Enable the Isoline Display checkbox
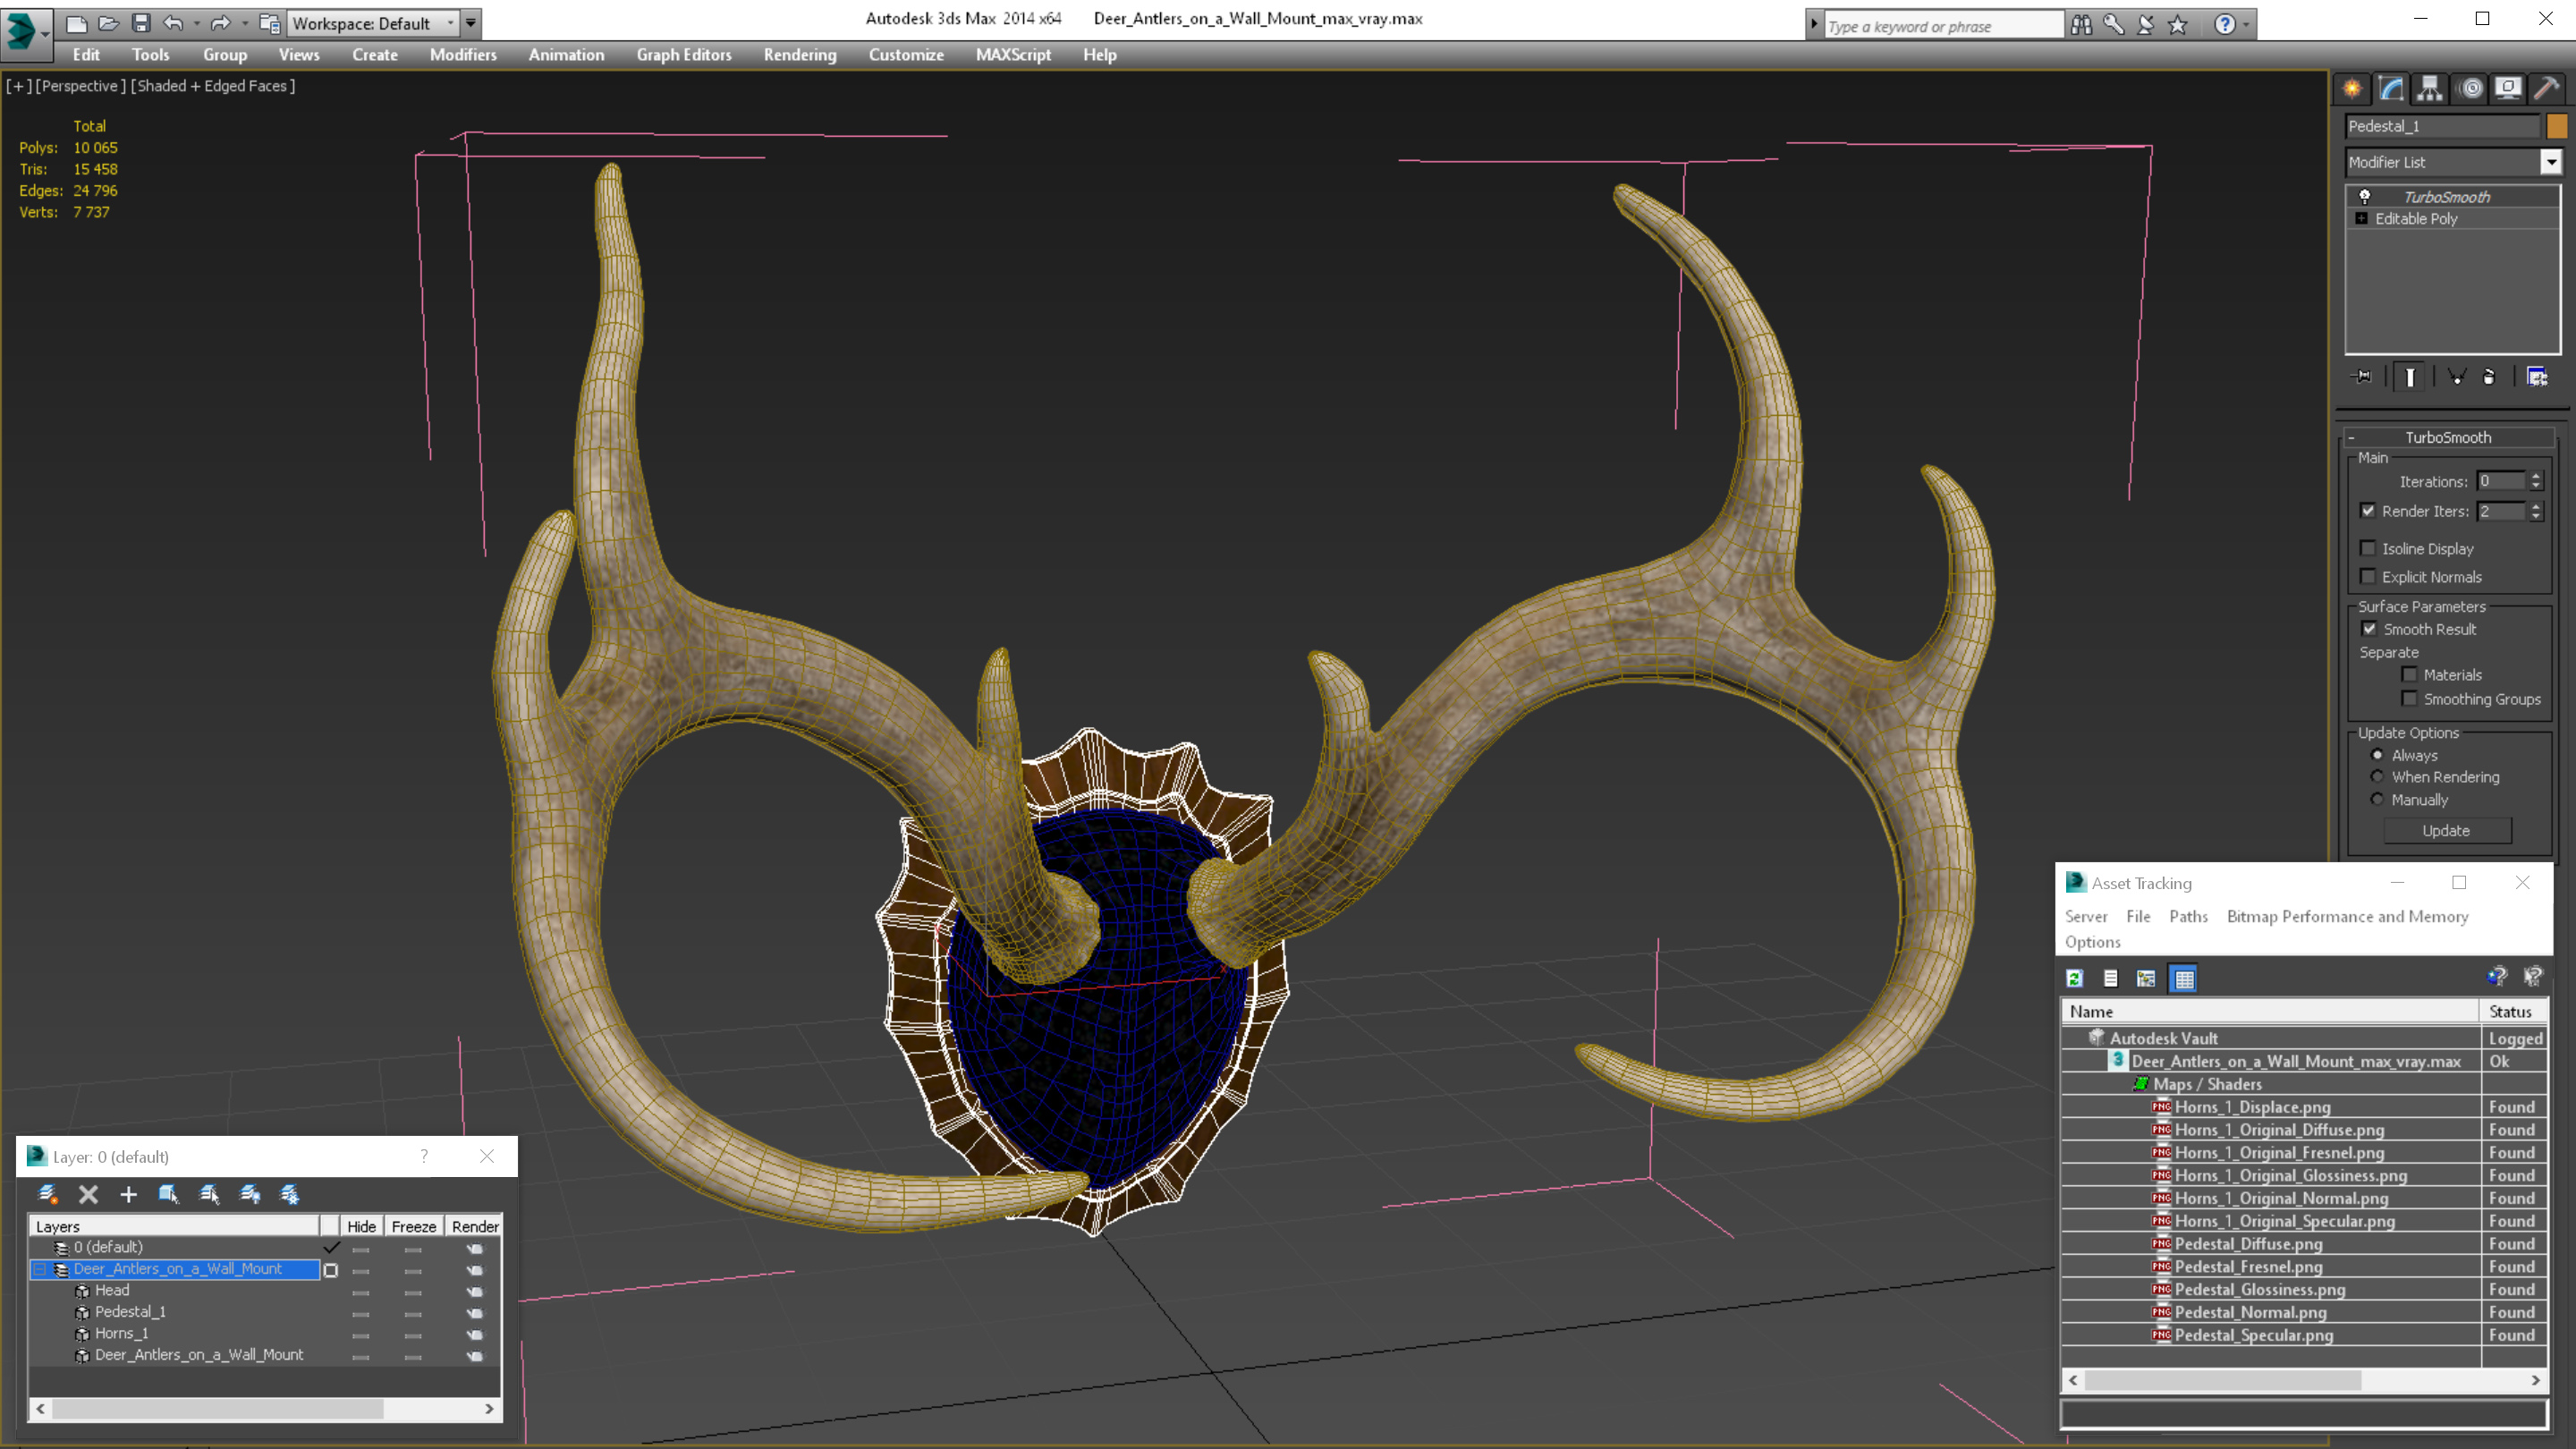 click(x=2368, y=548)
